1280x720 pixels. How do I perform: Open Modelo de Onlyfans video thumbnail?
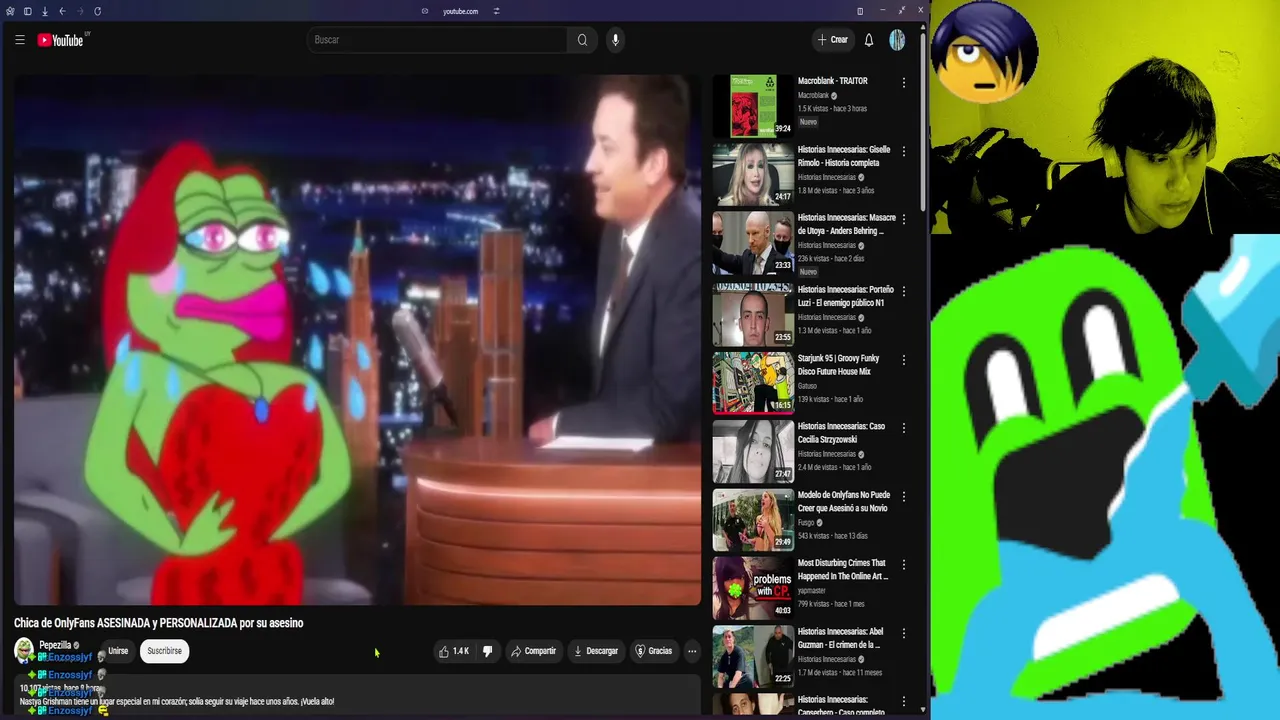pyautogui.click(x=753, y=519)
